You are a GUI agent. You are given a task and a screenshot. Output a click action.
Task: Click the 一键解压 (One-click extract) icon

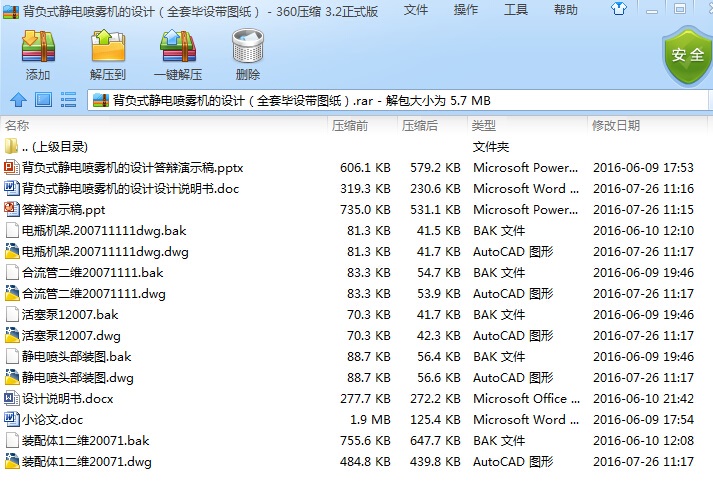coord(178,45)
